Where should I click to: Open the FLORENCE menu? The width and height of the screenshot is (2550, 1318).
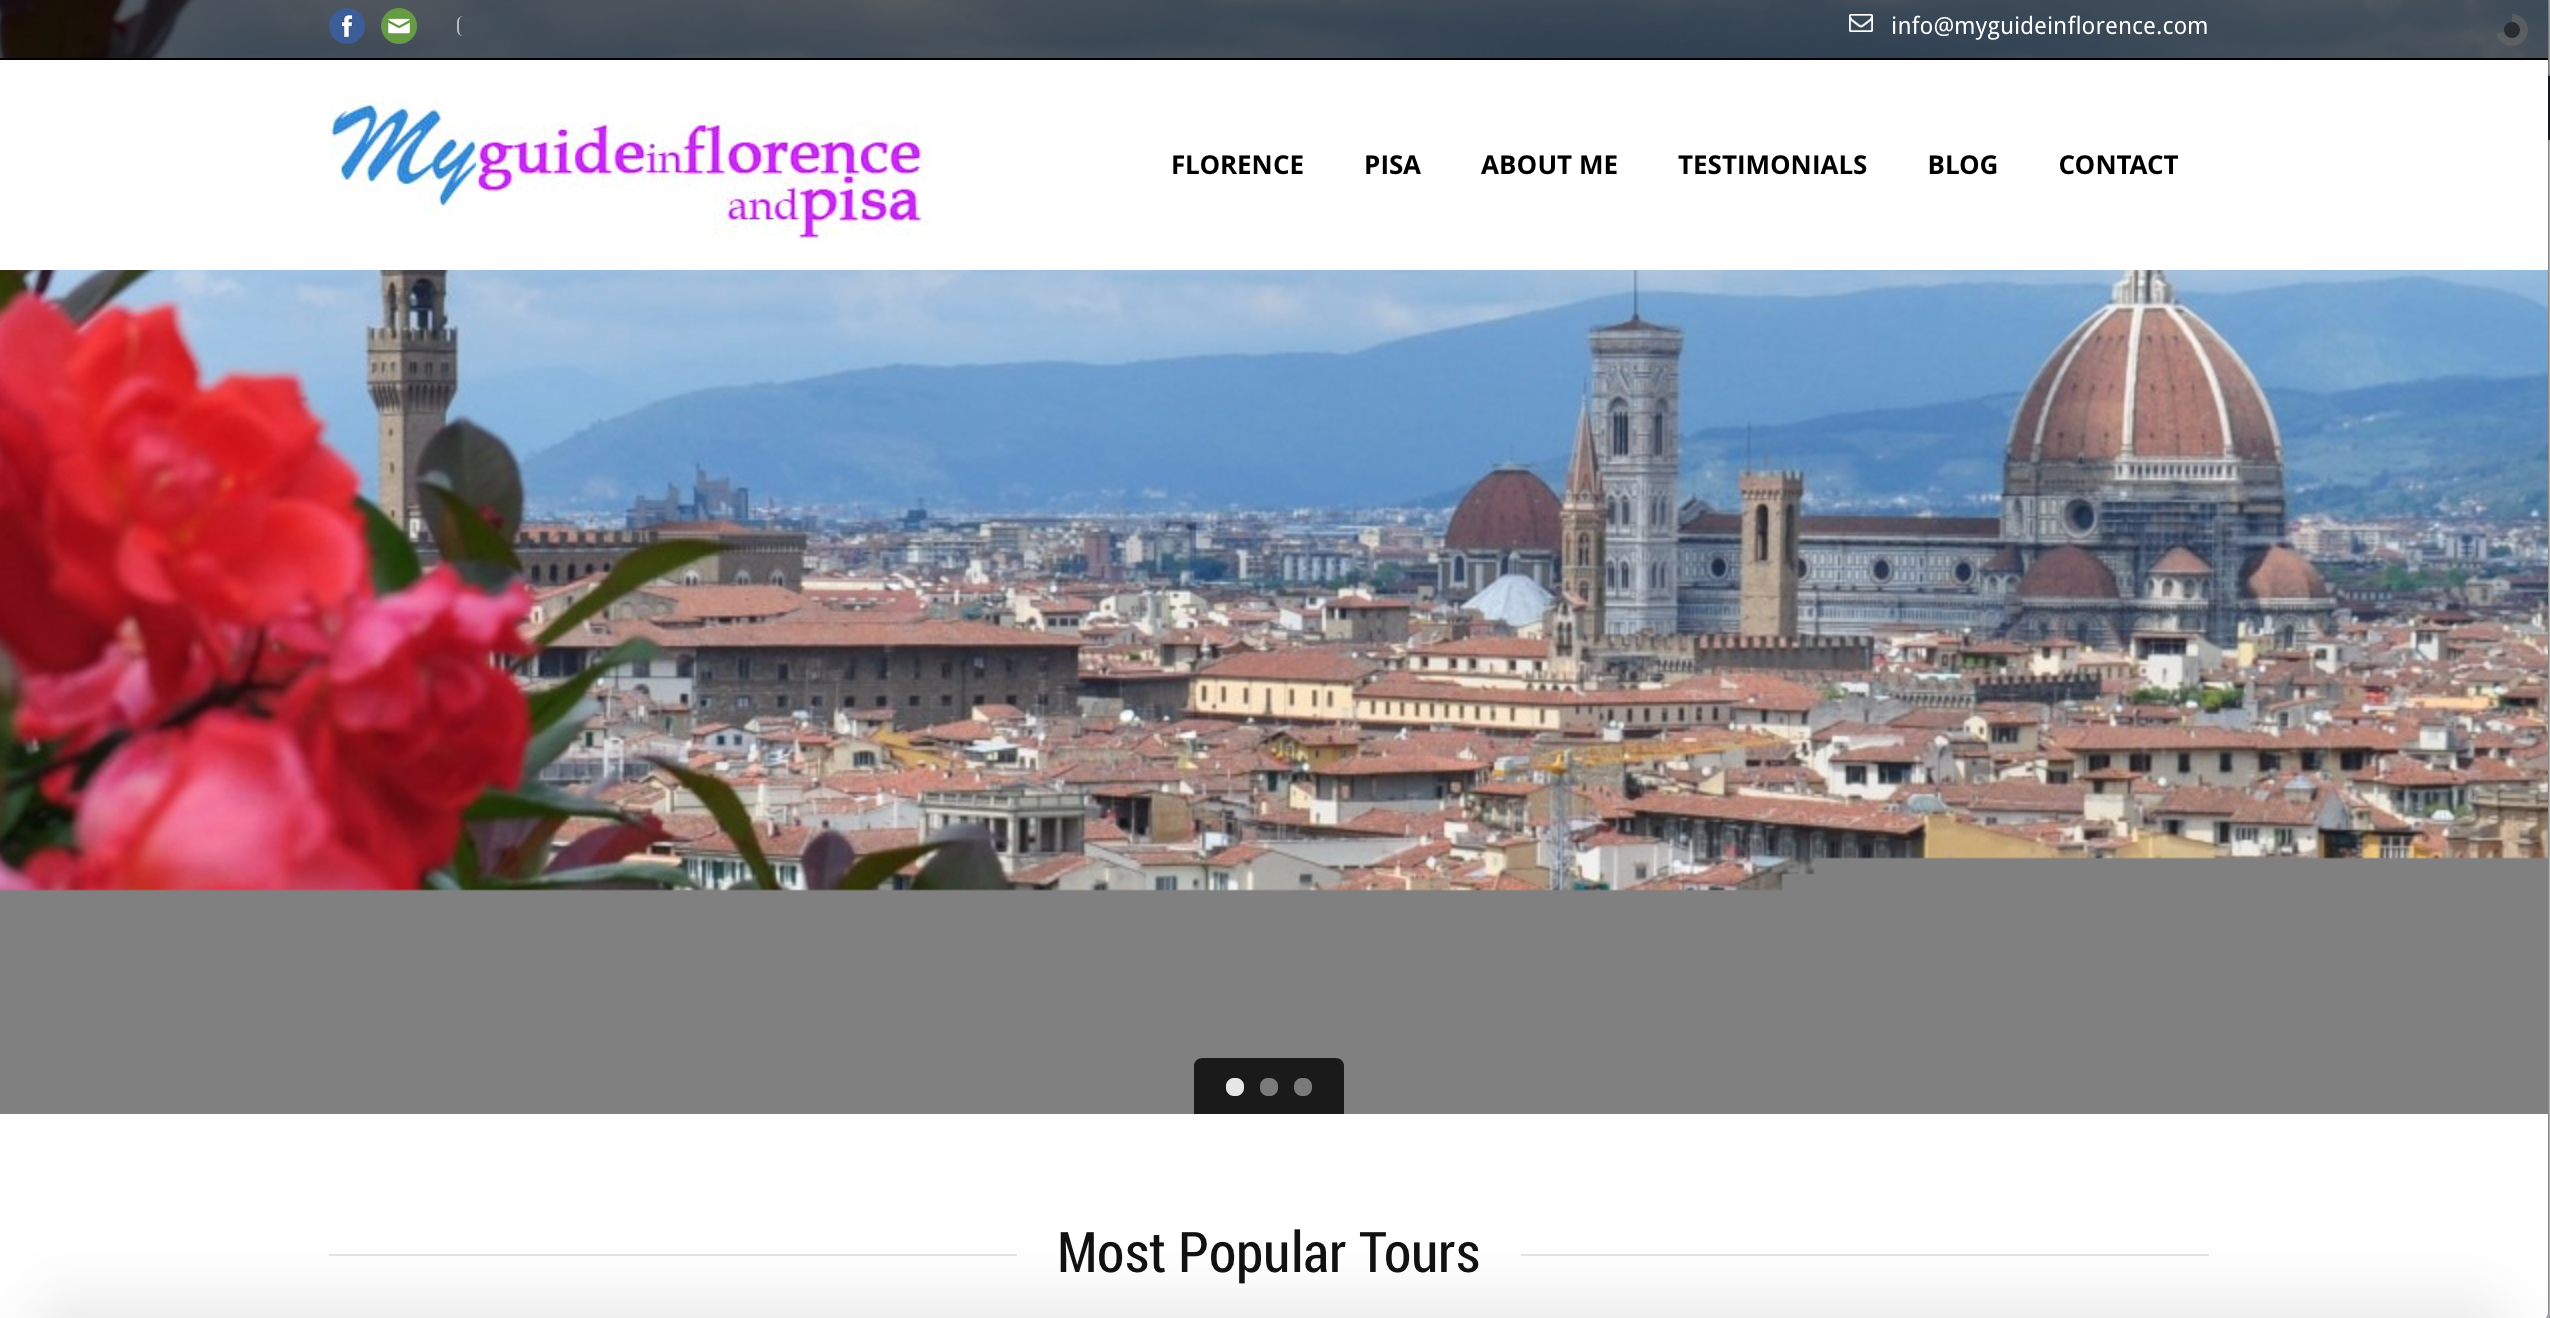[x=1237, y=165]
